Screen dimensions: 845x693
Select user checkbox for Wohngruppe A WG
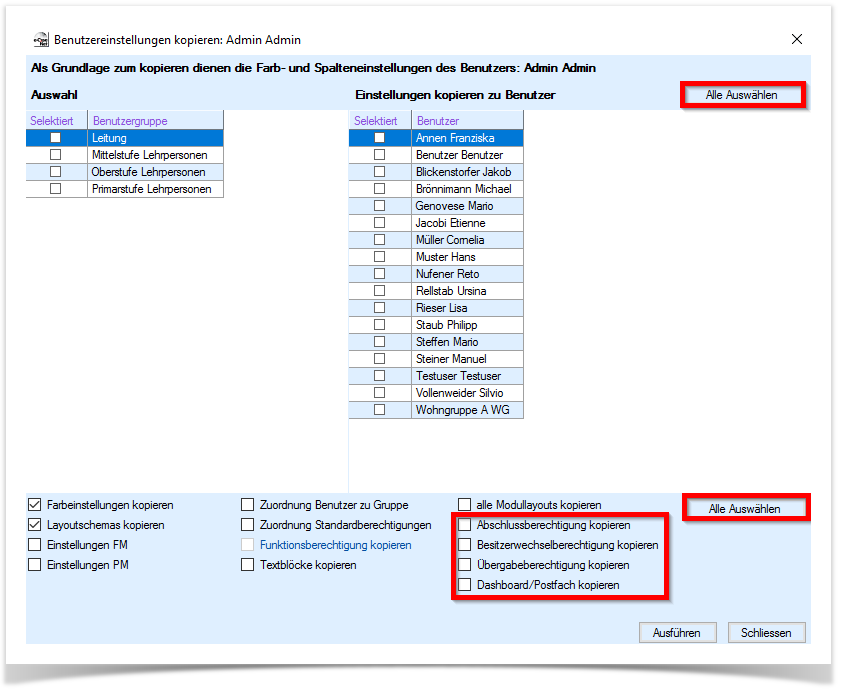tap(379, 410)
